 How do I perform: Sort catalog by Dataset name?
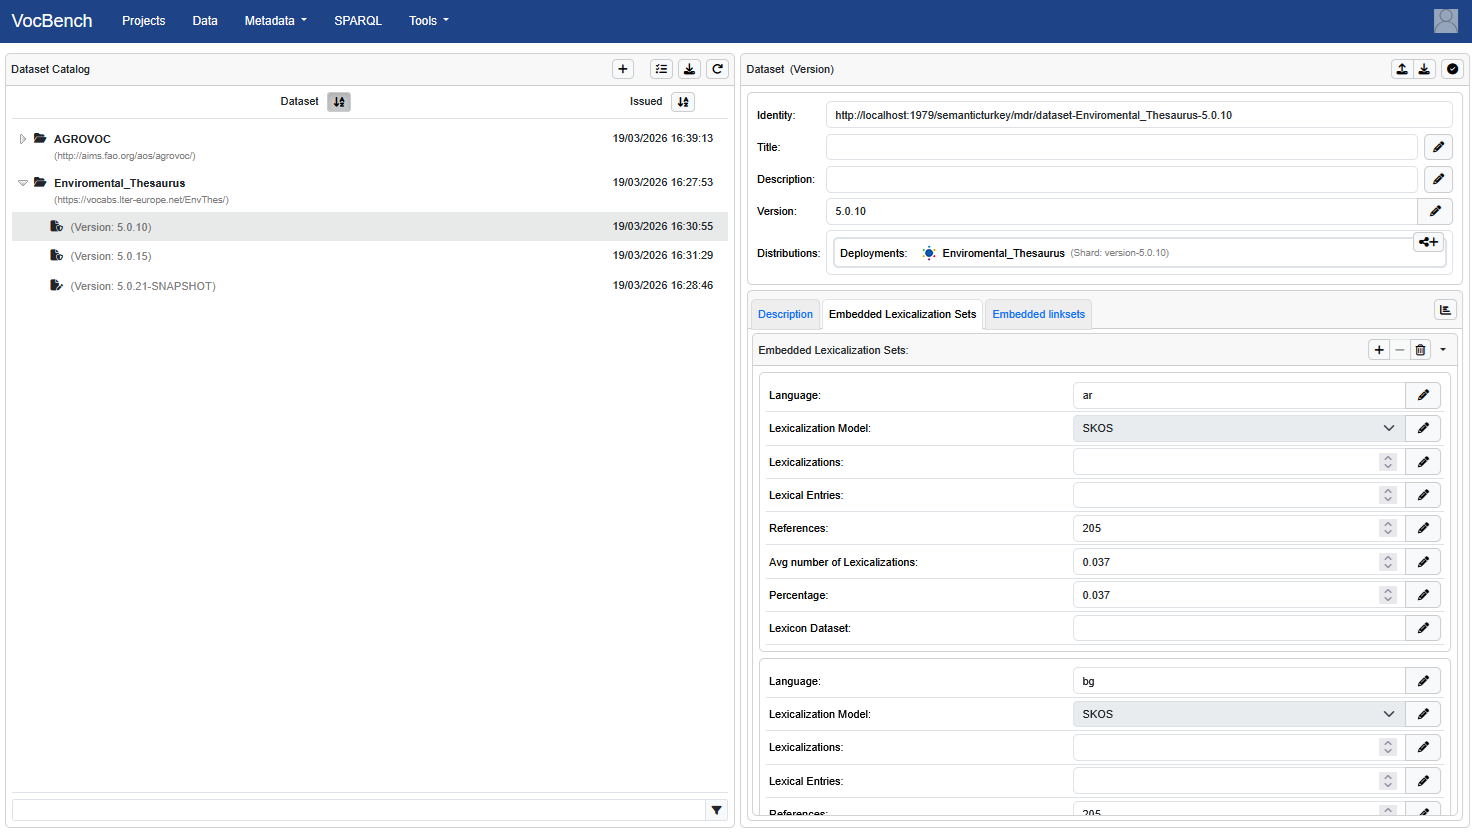click(x=339, y=102)
